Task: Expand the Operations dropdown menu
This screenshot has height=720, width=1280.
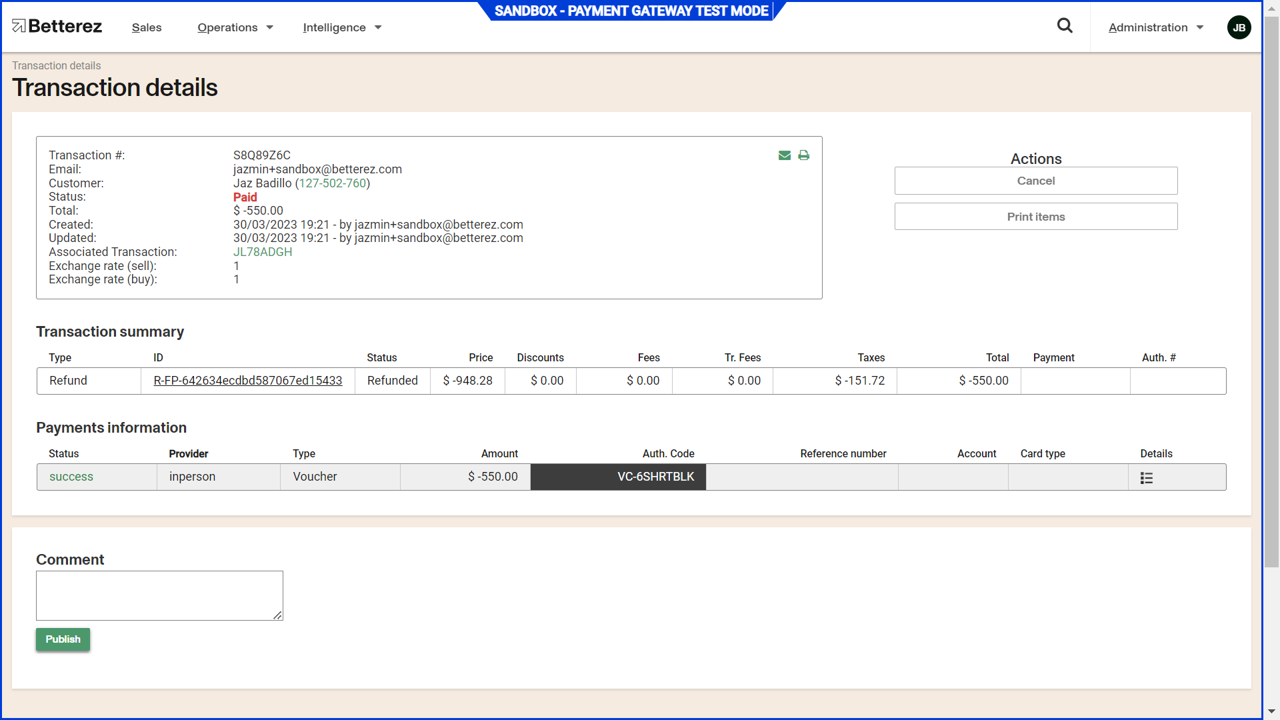Action: pos(235,28)
